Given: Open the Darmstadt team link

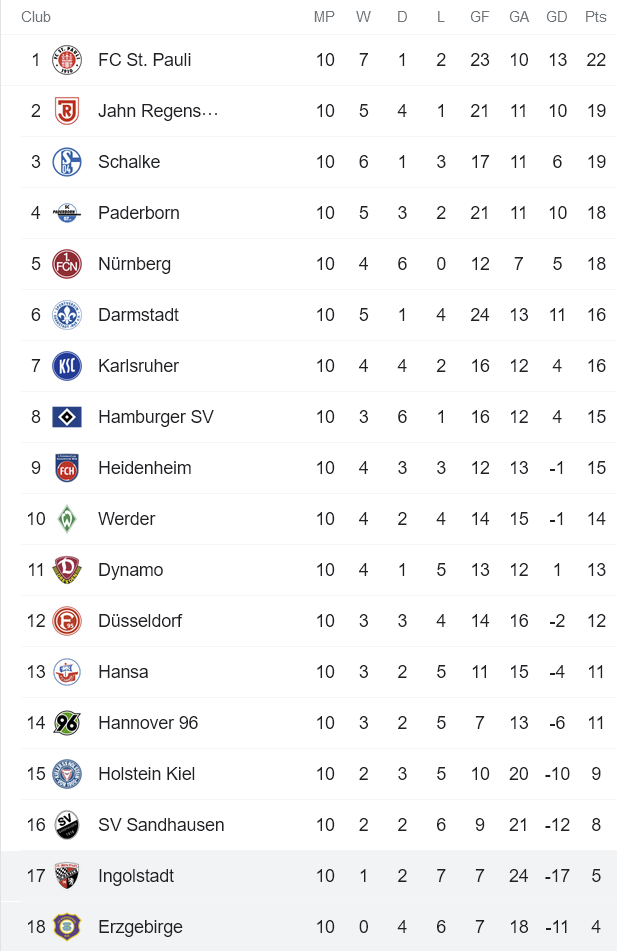Looking at the screenshot, I should pos(138,315).
